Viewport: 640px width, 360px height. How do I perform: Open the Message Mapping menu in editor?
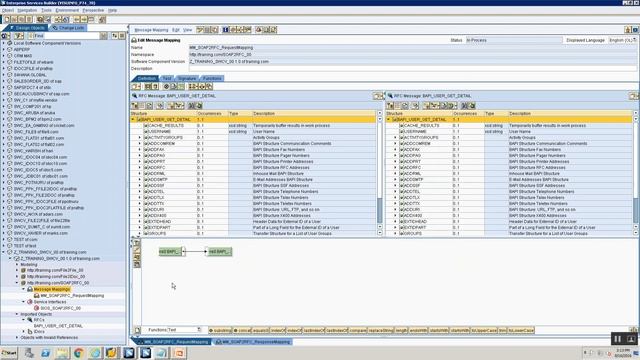click(x=151, y=30)
